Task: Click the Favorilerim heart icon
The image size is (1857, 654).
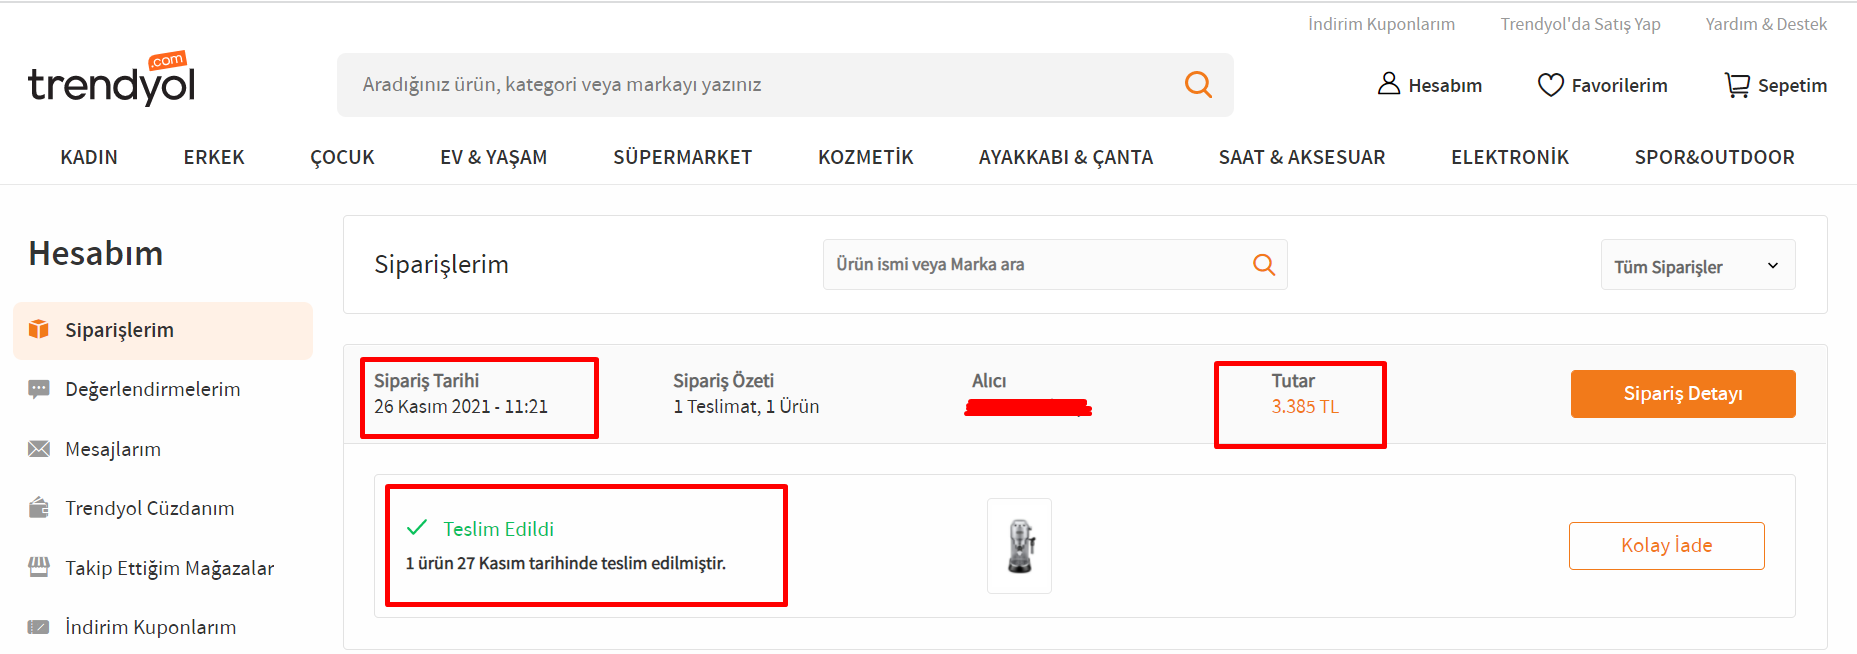Action: (x=1550, y=85)
